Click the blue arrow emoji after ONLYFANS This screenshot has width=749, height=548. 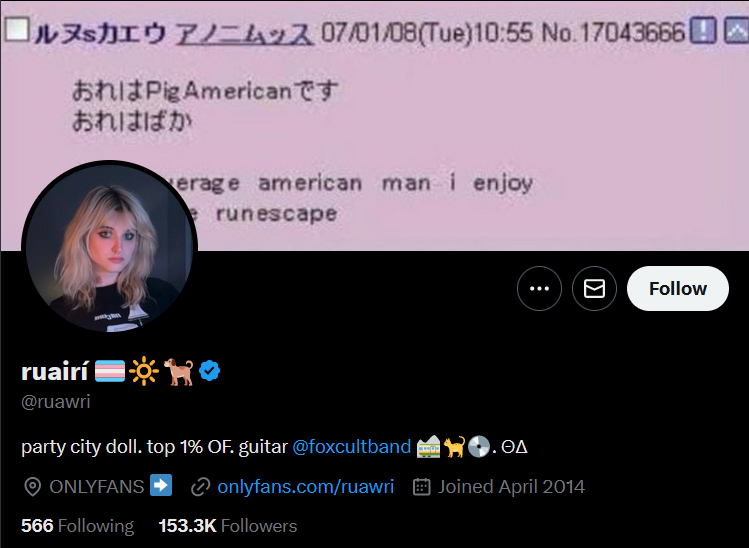click(x=160, y=485)
